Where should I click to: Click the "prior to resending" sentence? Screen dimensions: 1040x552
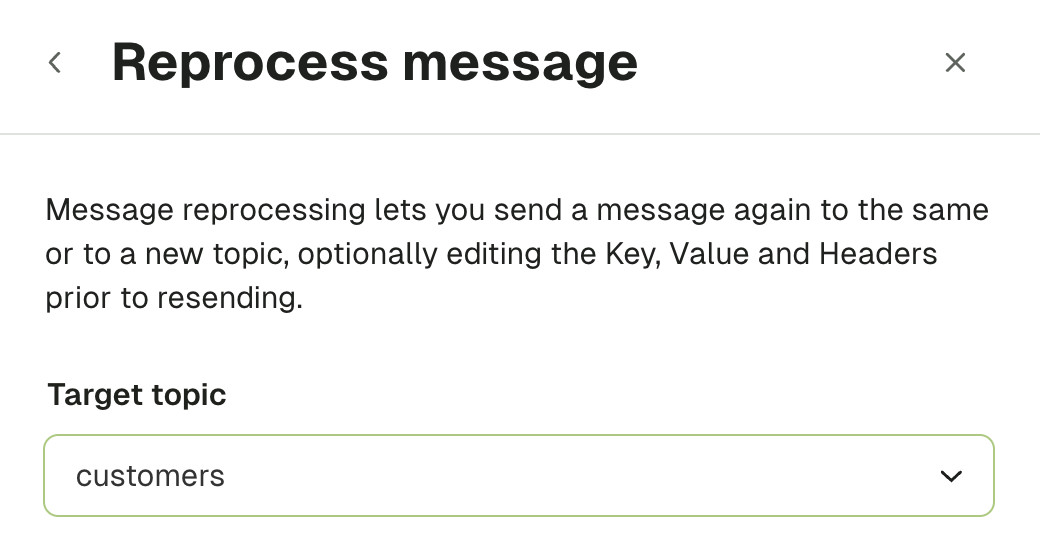[x=174, y=298]
